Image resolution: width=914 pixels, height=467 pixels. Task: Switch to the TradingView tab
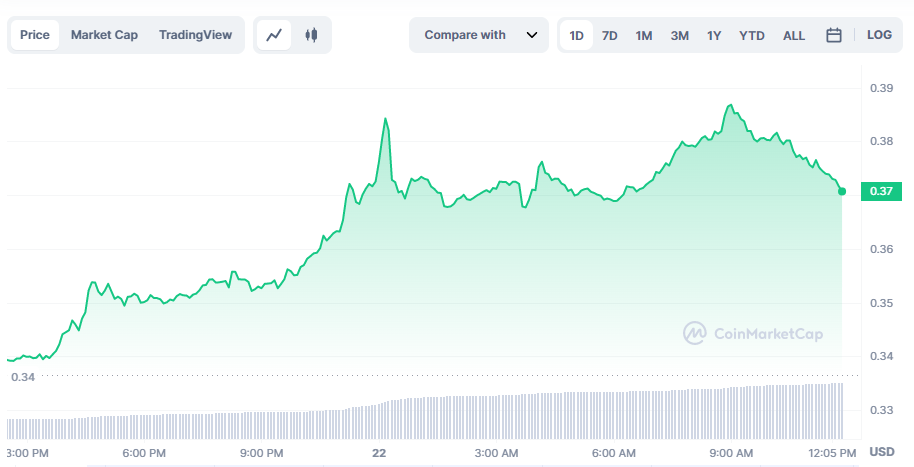coord(195,35)
